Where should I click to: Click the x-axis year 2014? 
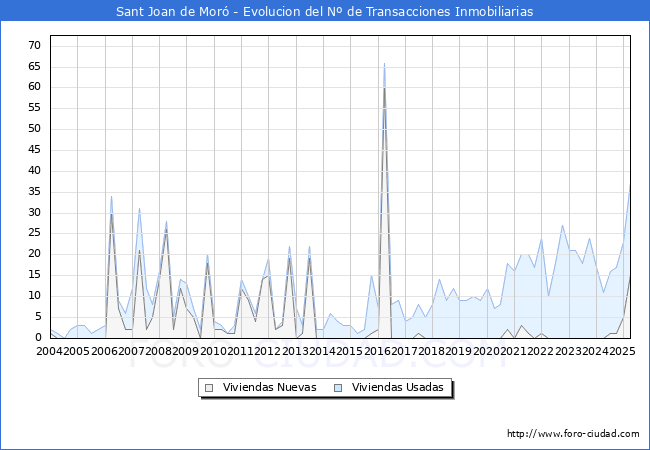click(x=322, y=351)
